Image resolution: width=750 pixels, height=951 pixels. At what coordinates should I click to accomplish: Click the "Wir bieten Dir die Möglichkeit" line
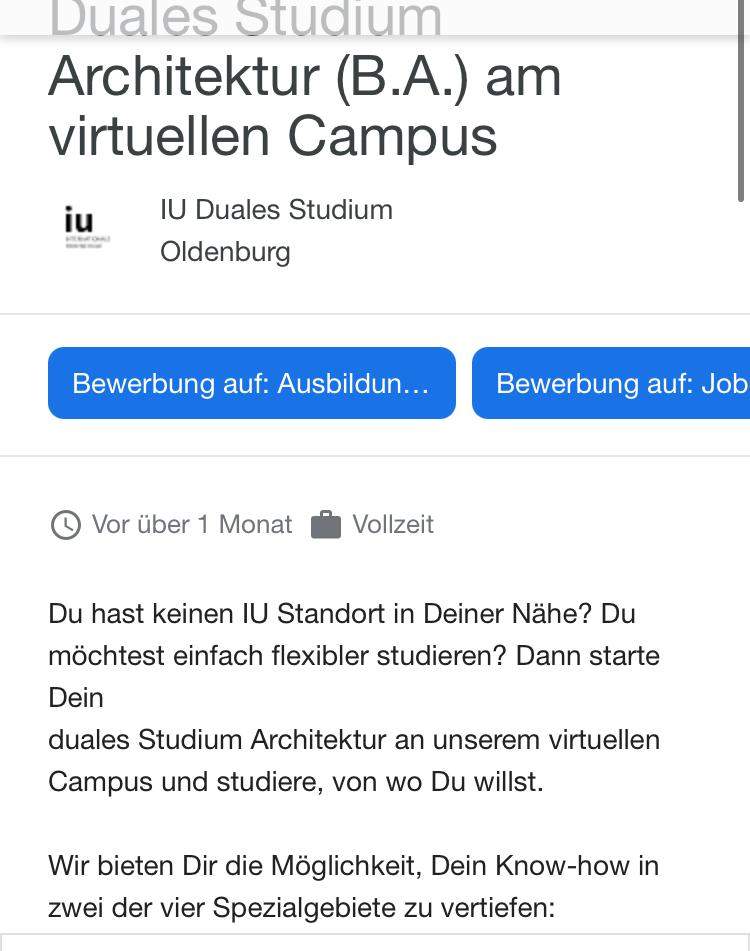(353, 865)
